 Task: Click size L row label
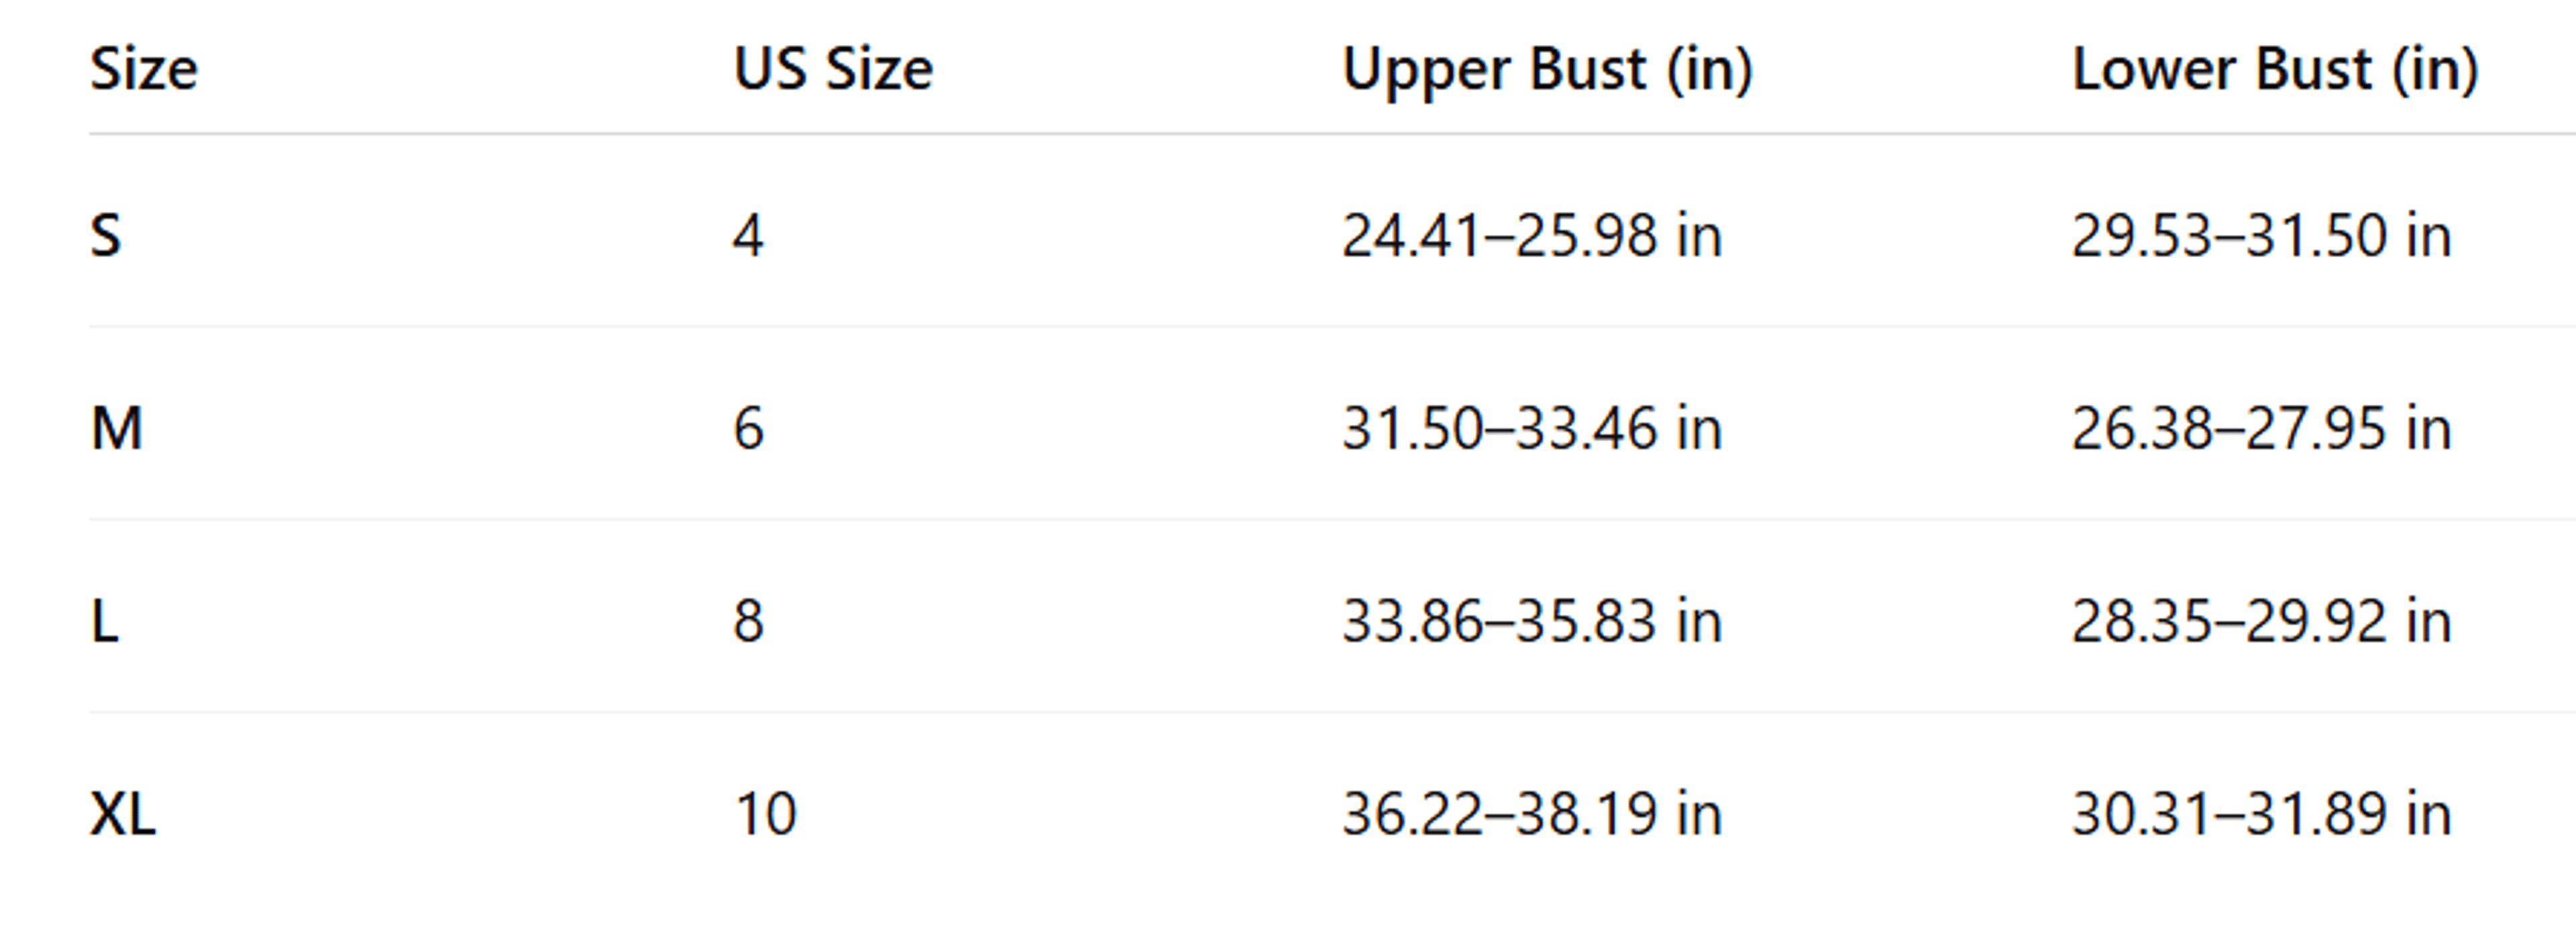105,621
